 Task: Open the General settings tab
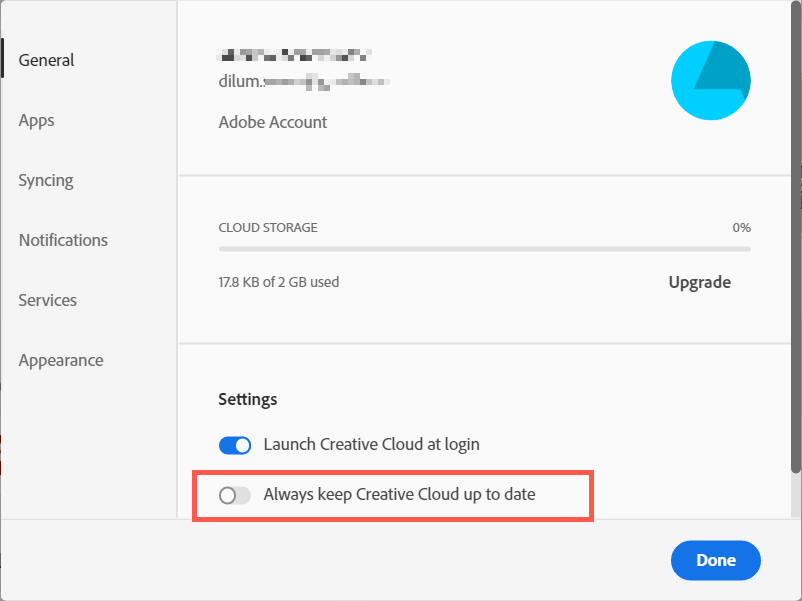click(x=47, y=60)
